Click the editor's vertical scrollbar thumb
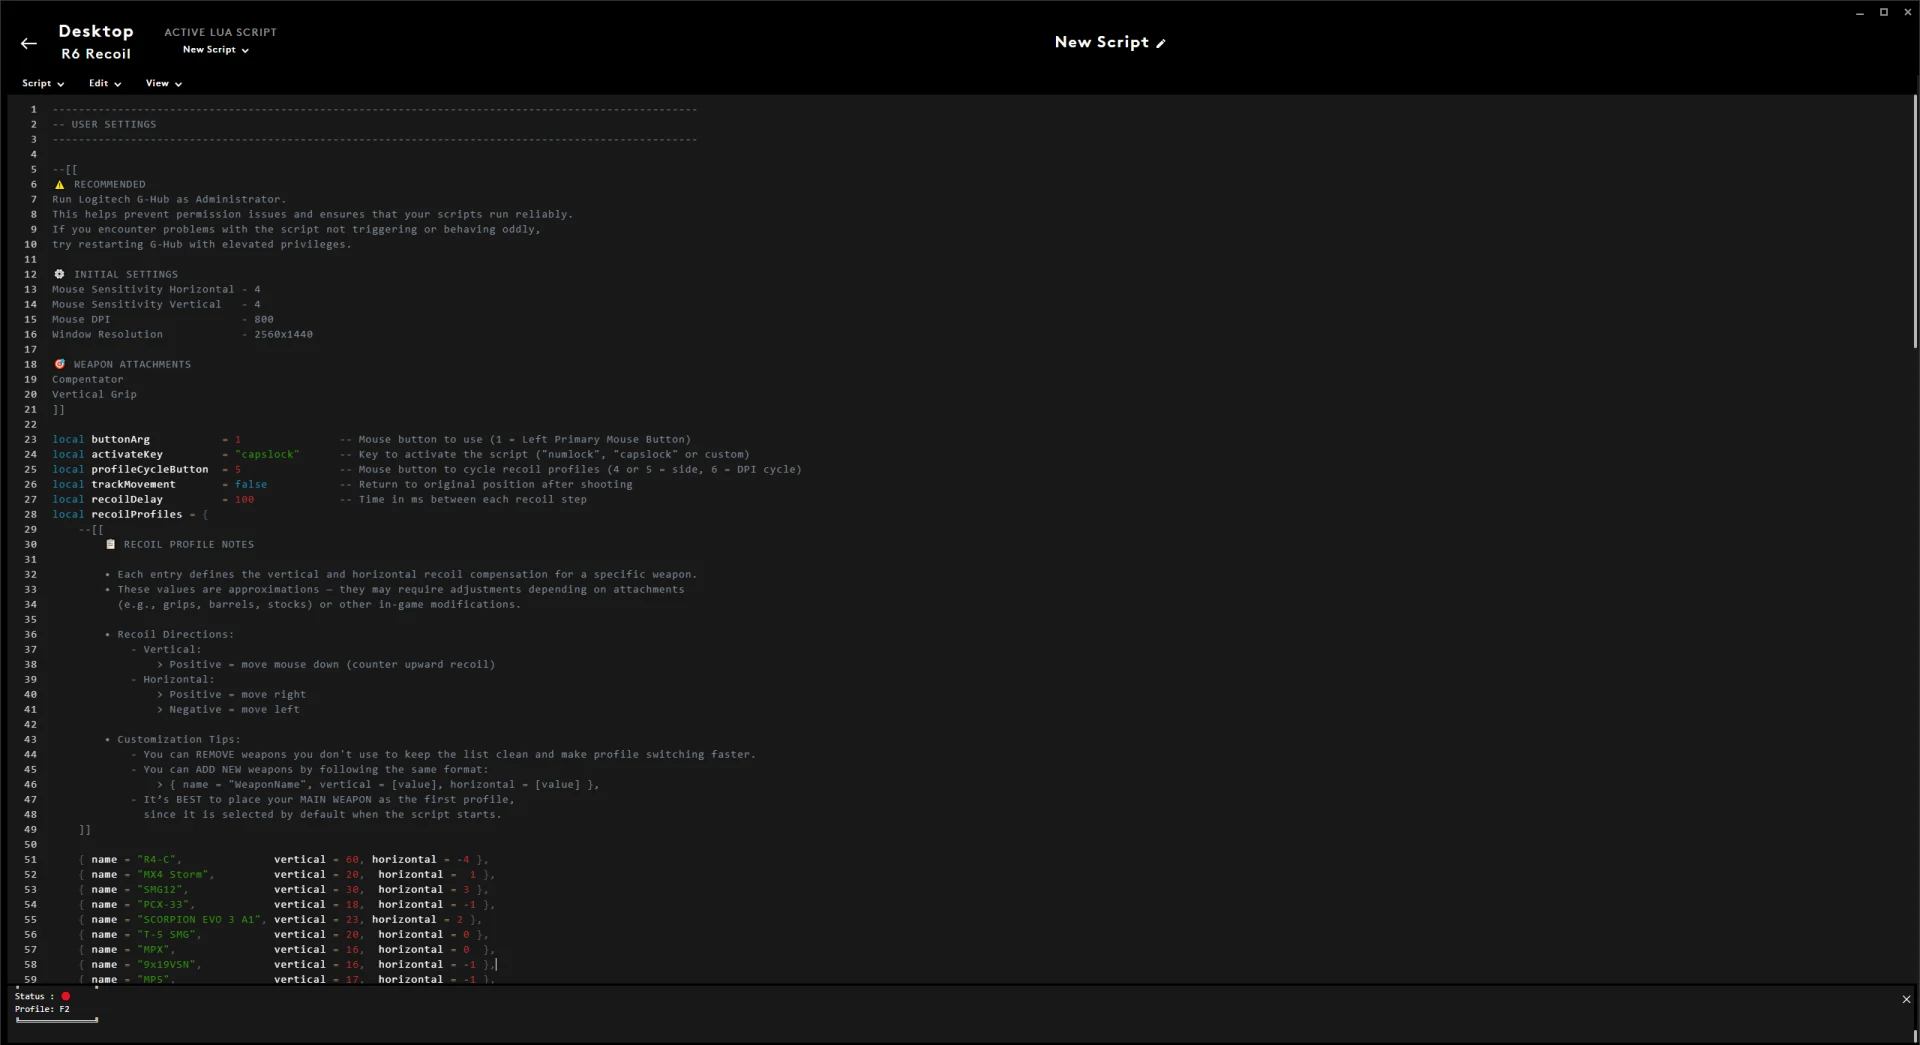The height and width of the screenshot is (1045, 1920). coord(1914,222)
